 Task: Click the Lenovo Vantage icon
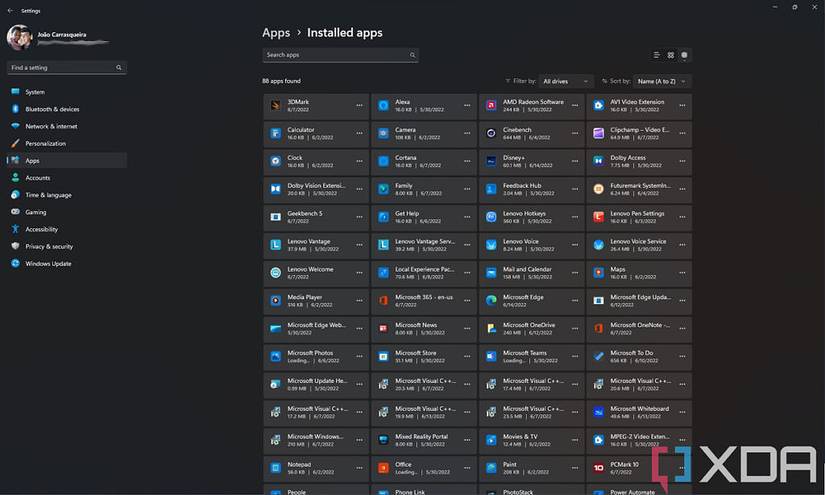(x=276, y=245)
